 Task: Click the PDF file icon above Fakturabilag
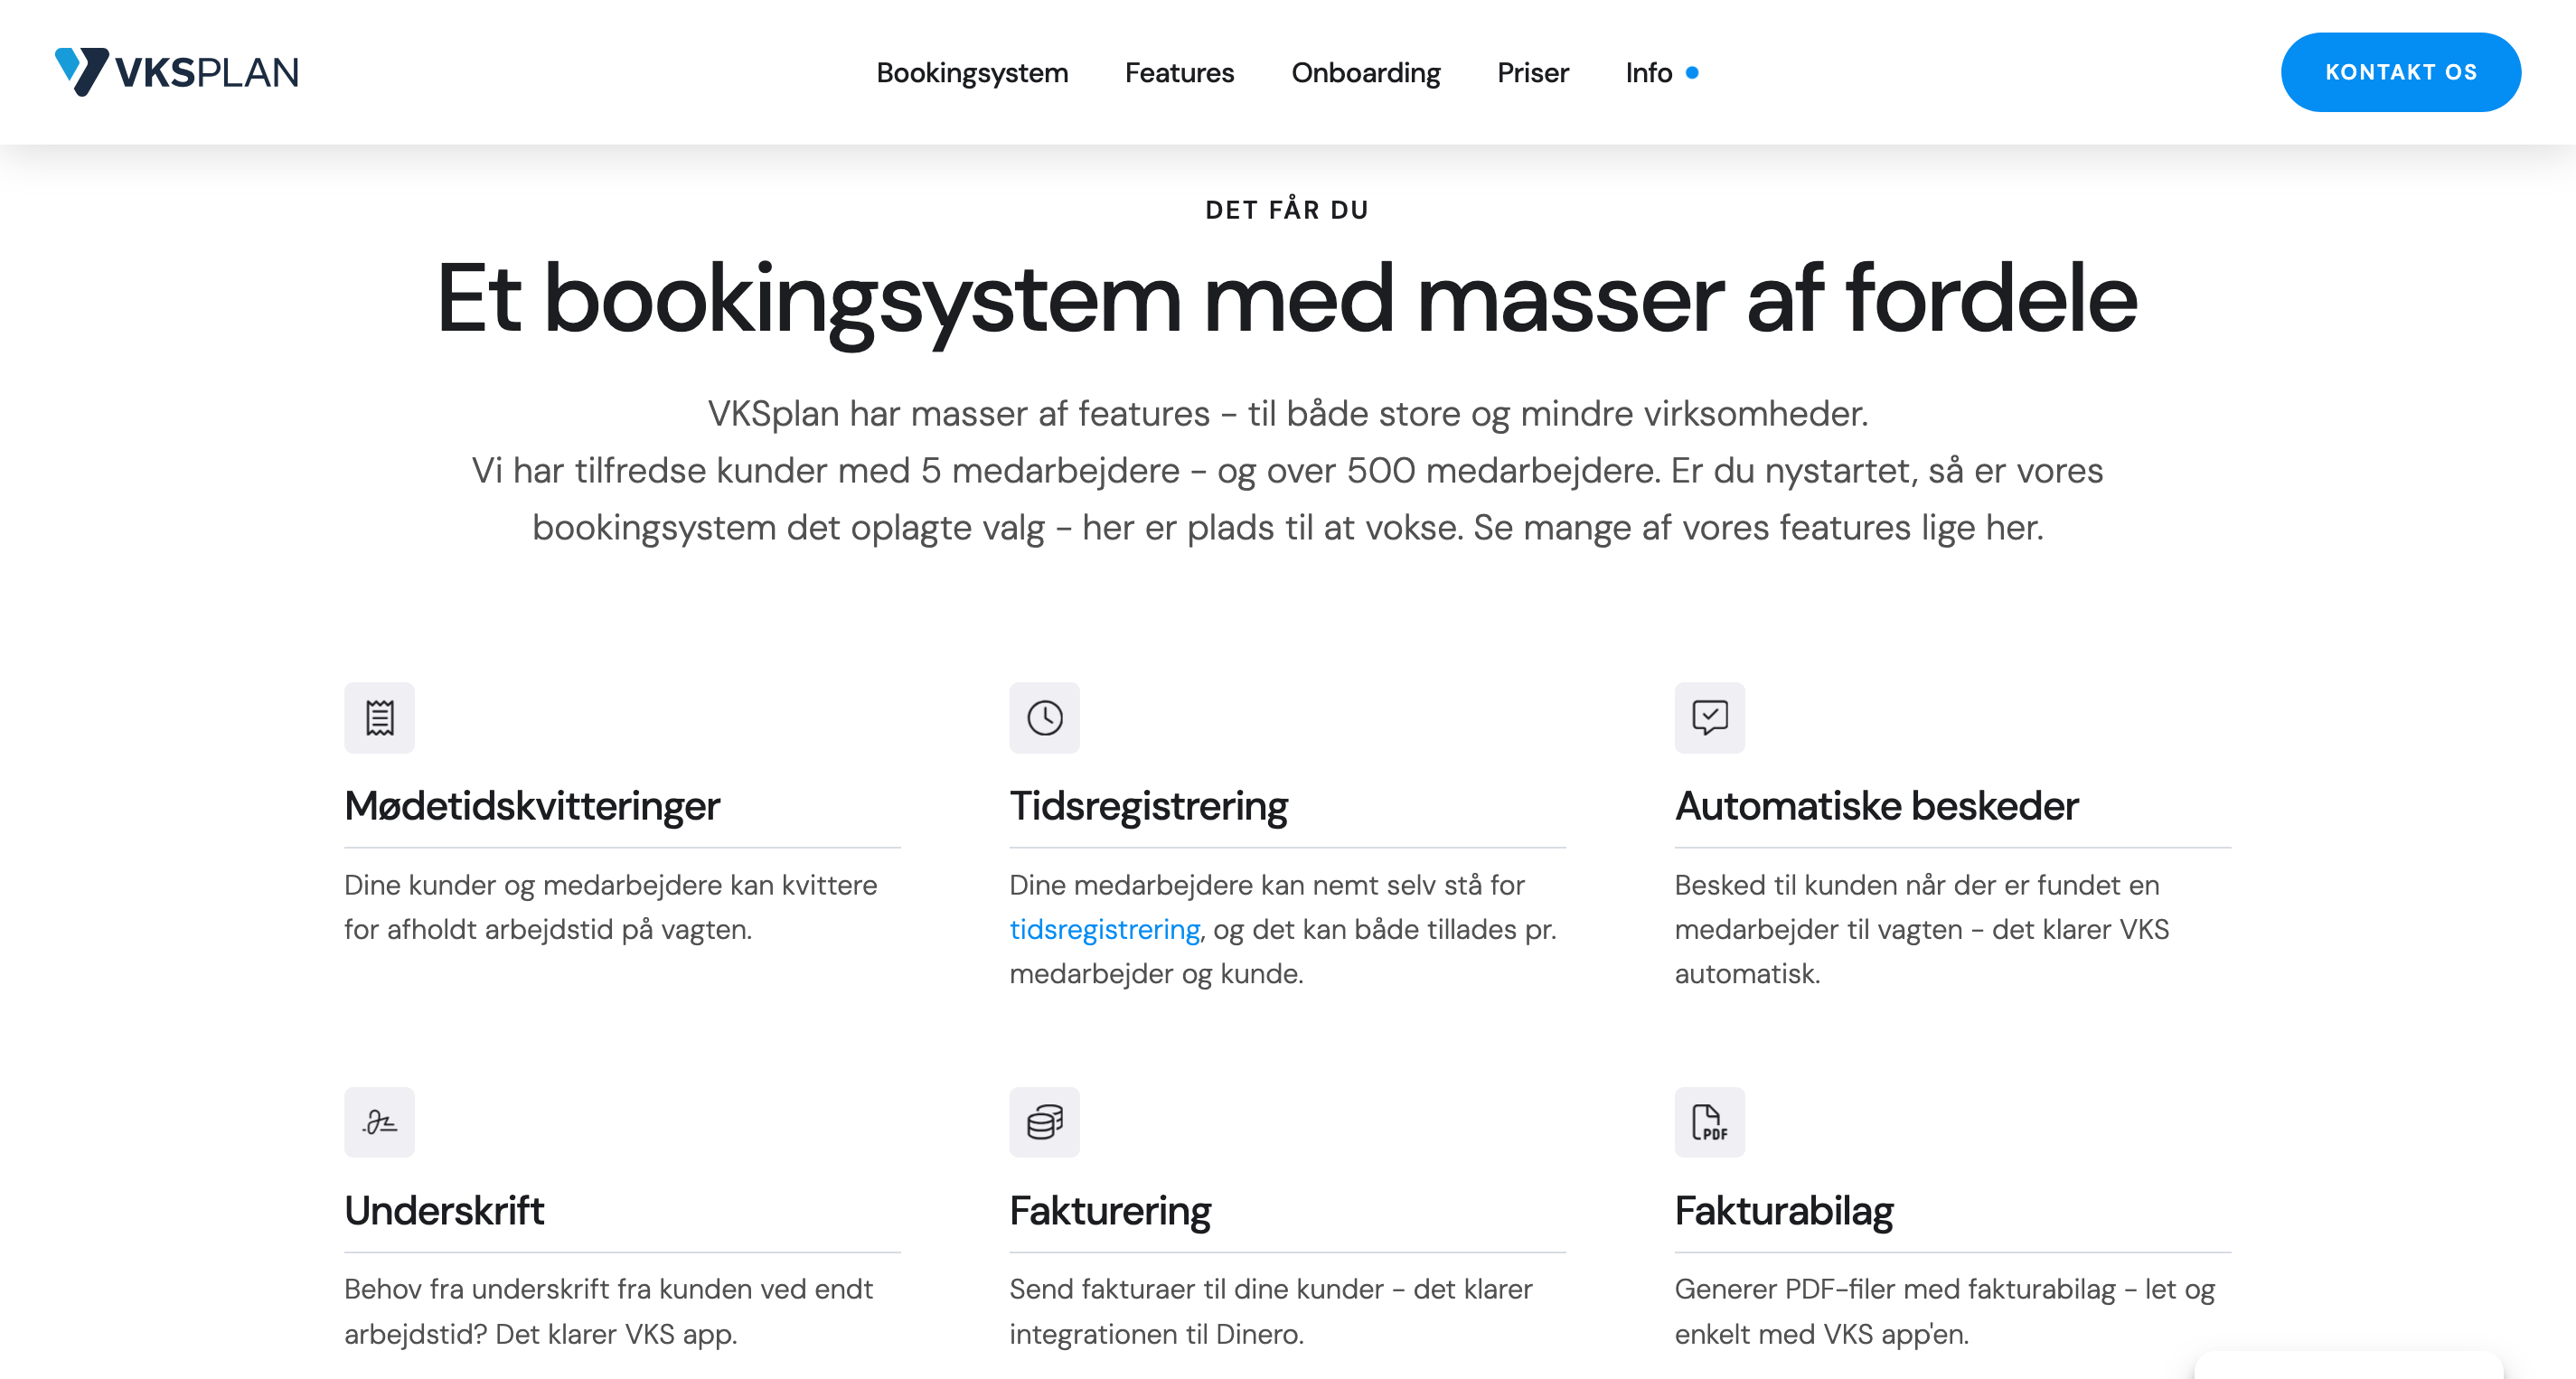[x=1709, y=1121]
